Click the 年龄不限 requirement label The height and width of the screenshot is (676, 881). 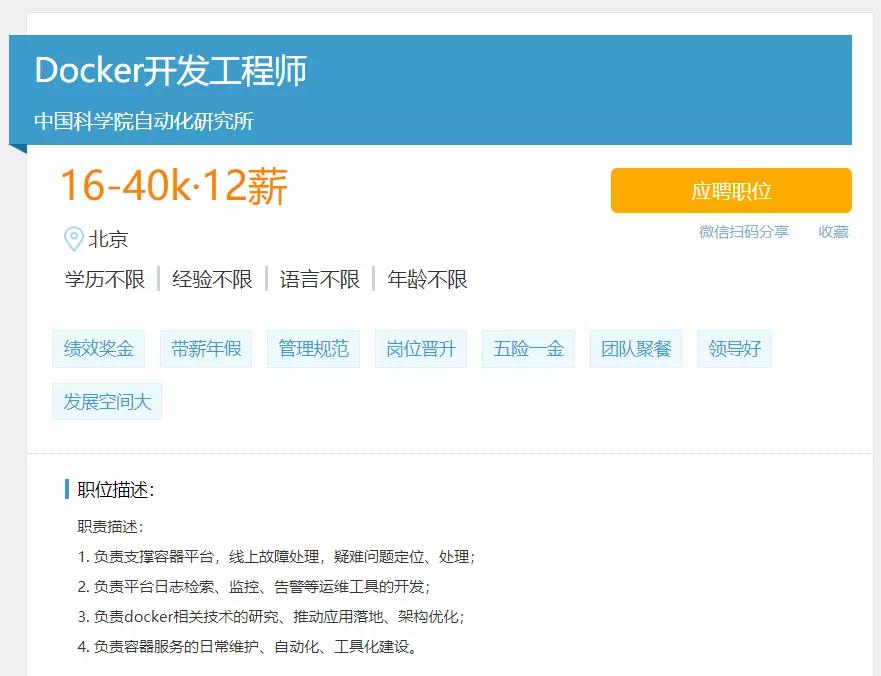[x=427, y=279]
